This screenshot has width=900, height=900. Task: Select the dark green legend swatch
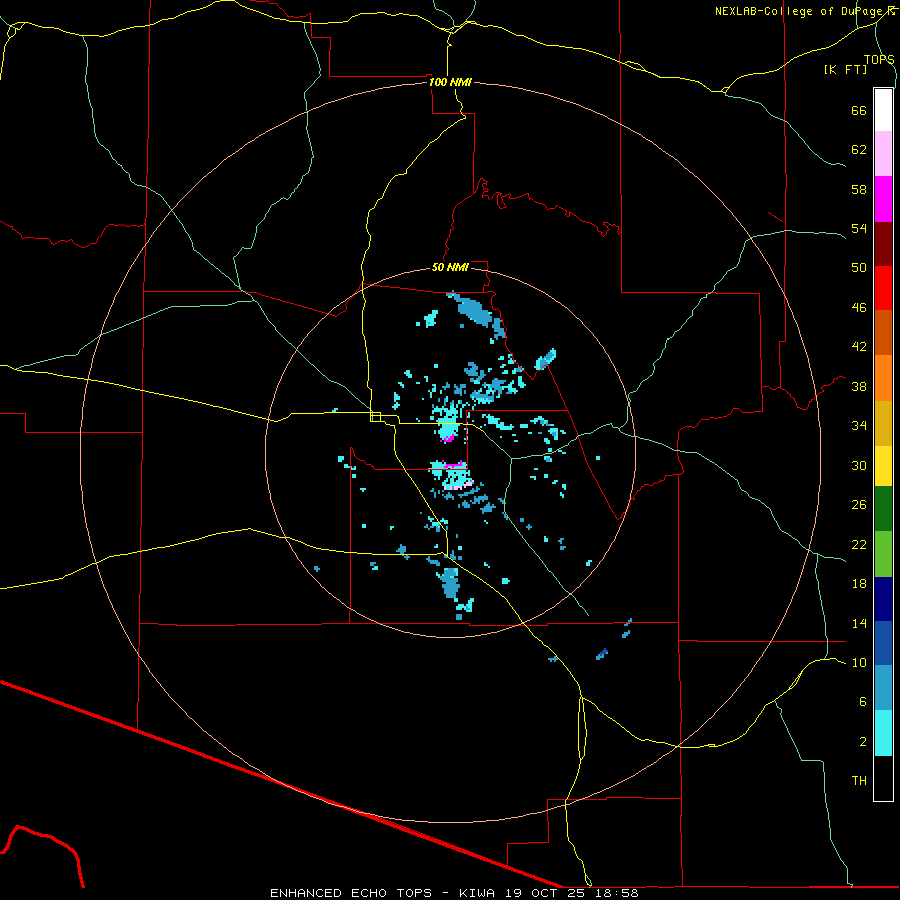tap(883, 509)
